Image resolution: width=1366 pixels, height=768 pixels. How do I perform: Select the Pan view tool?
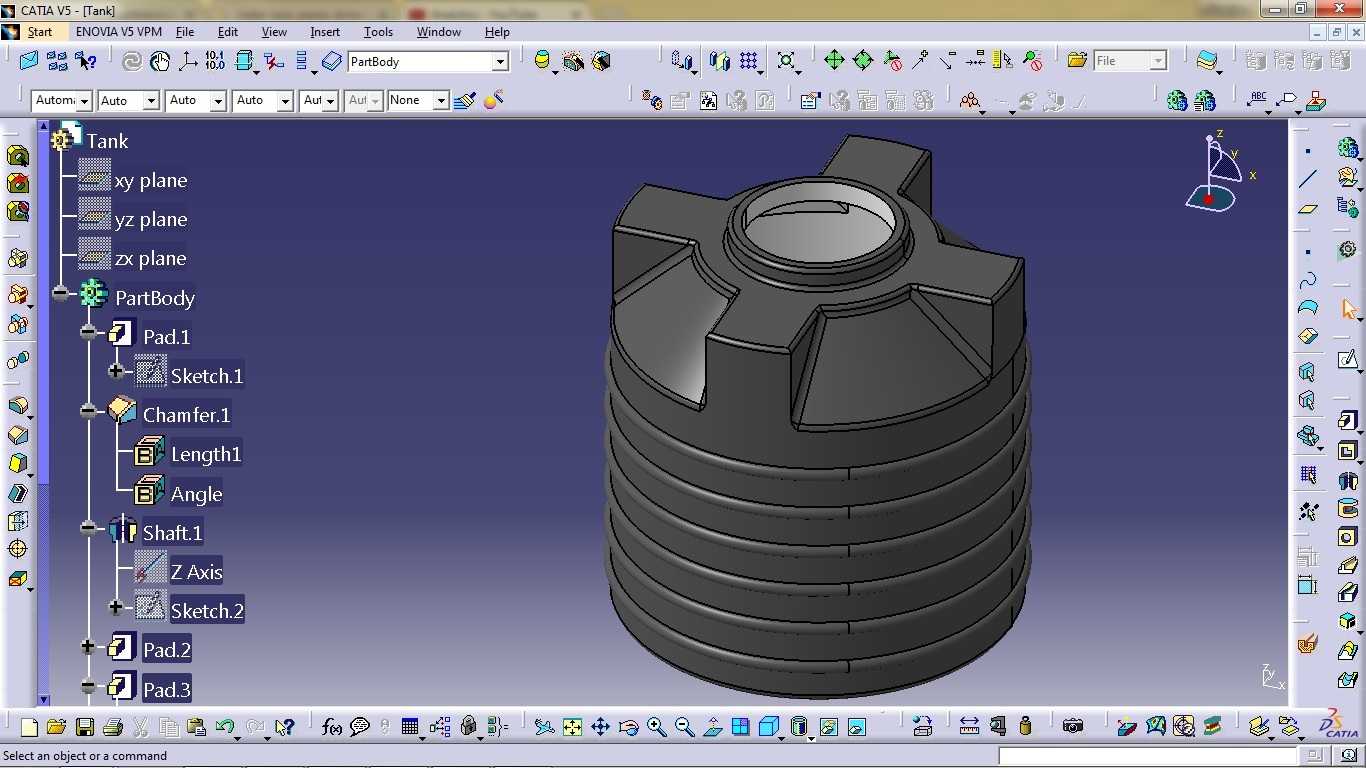coord(600,727)
